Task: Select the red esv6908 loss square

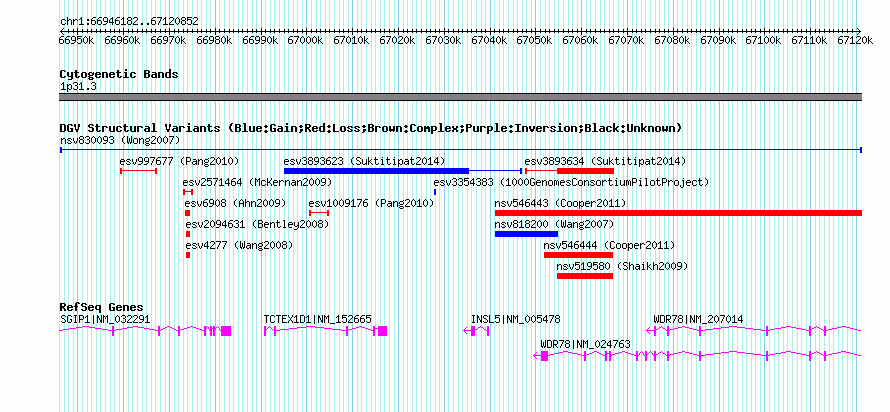Action: (x=187, y=213)
